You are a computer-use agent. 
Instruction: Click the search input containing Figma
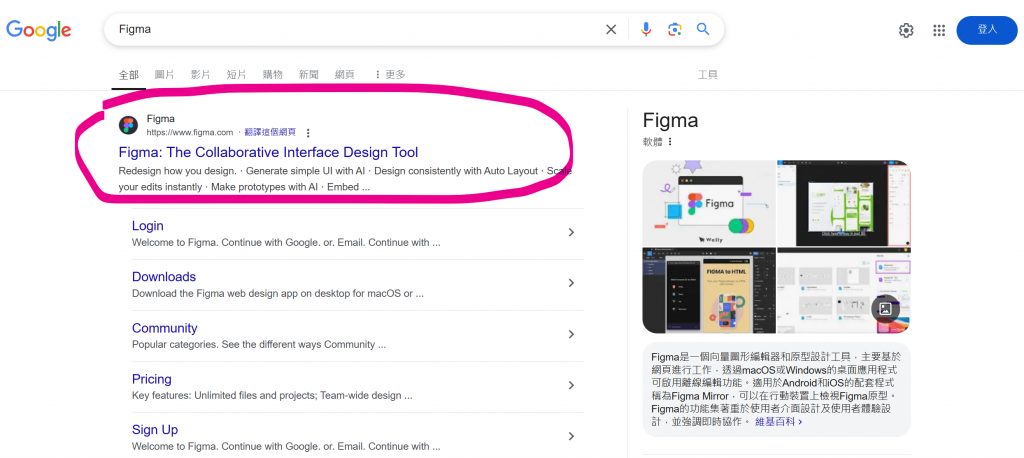click(356, 29)
